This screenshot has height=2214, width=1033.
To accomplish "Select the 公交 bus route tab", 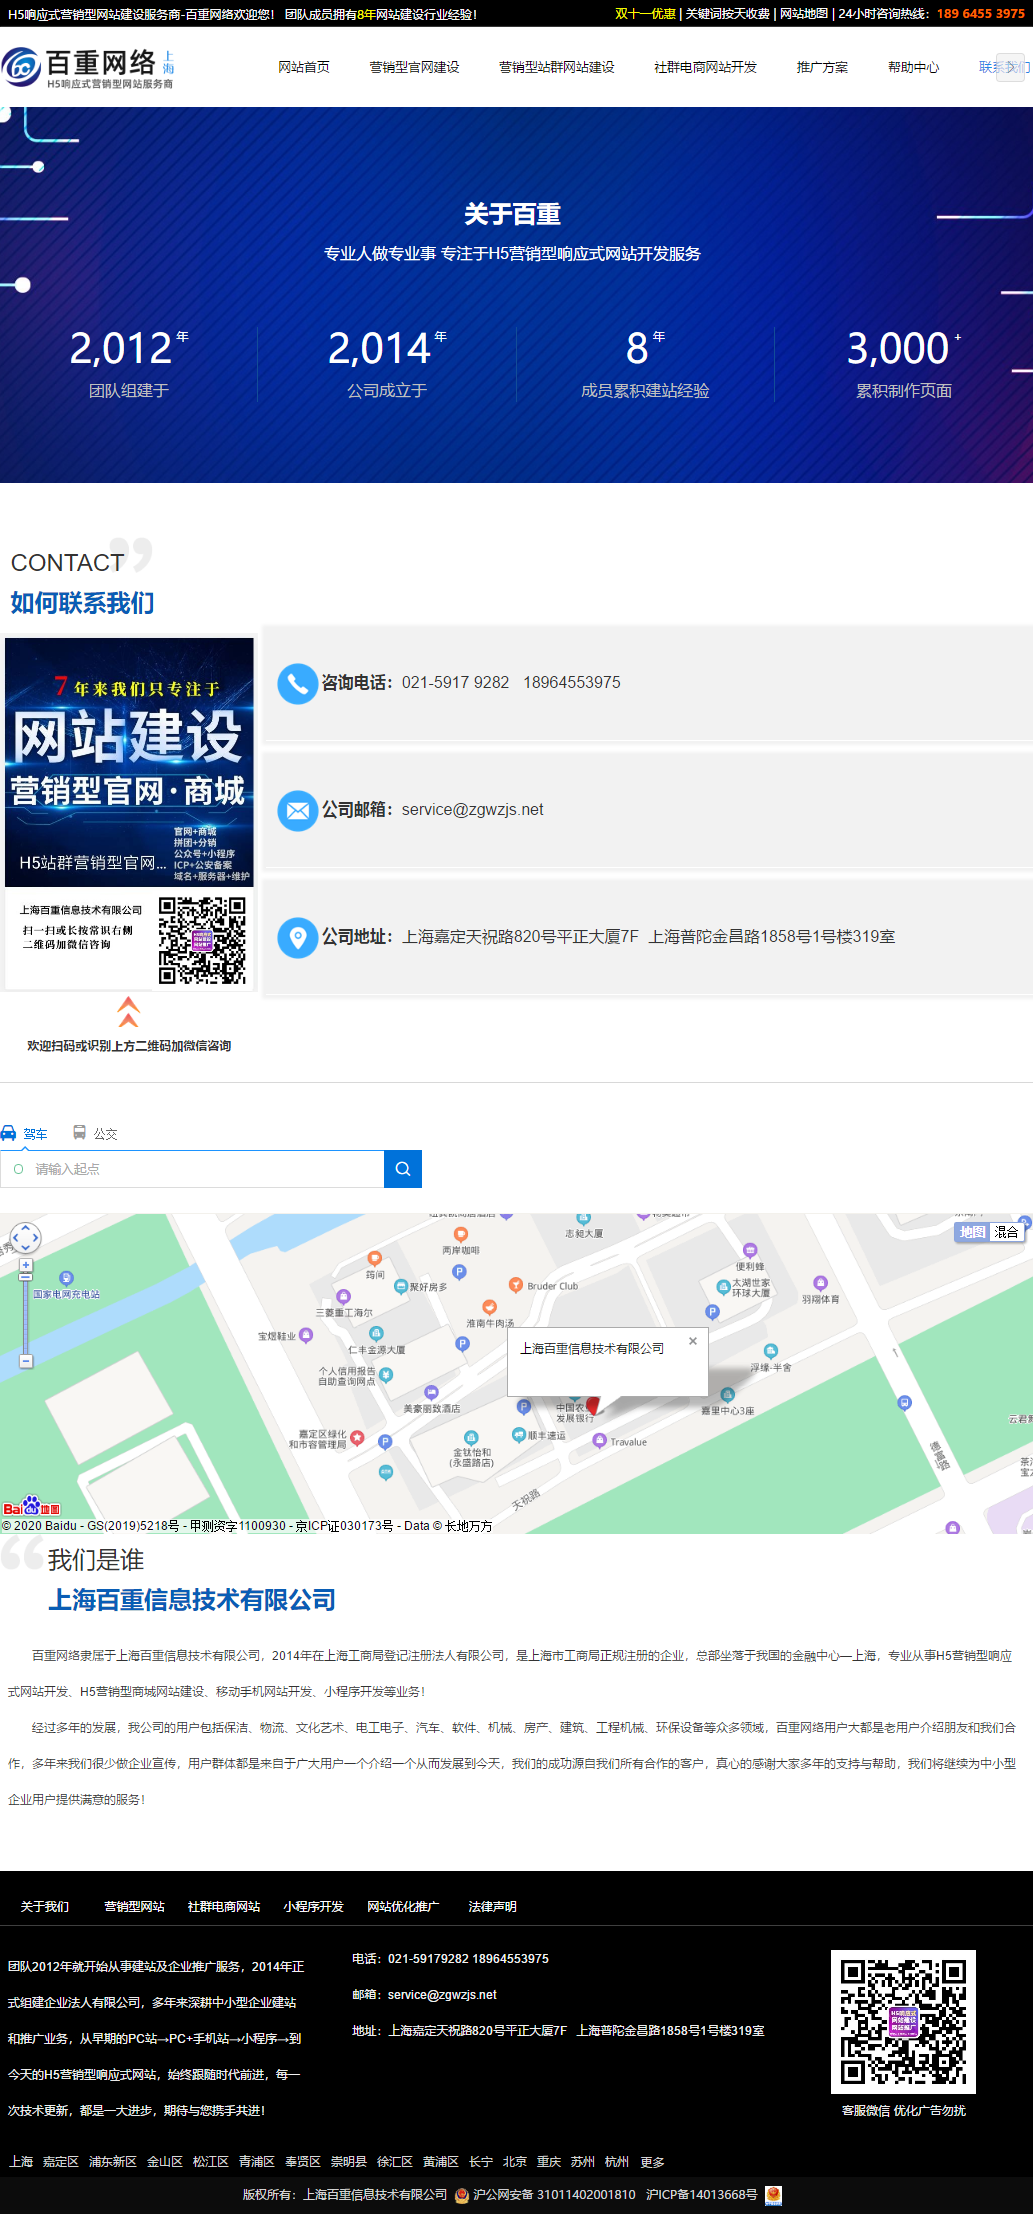I will (x=96, y=1133).
